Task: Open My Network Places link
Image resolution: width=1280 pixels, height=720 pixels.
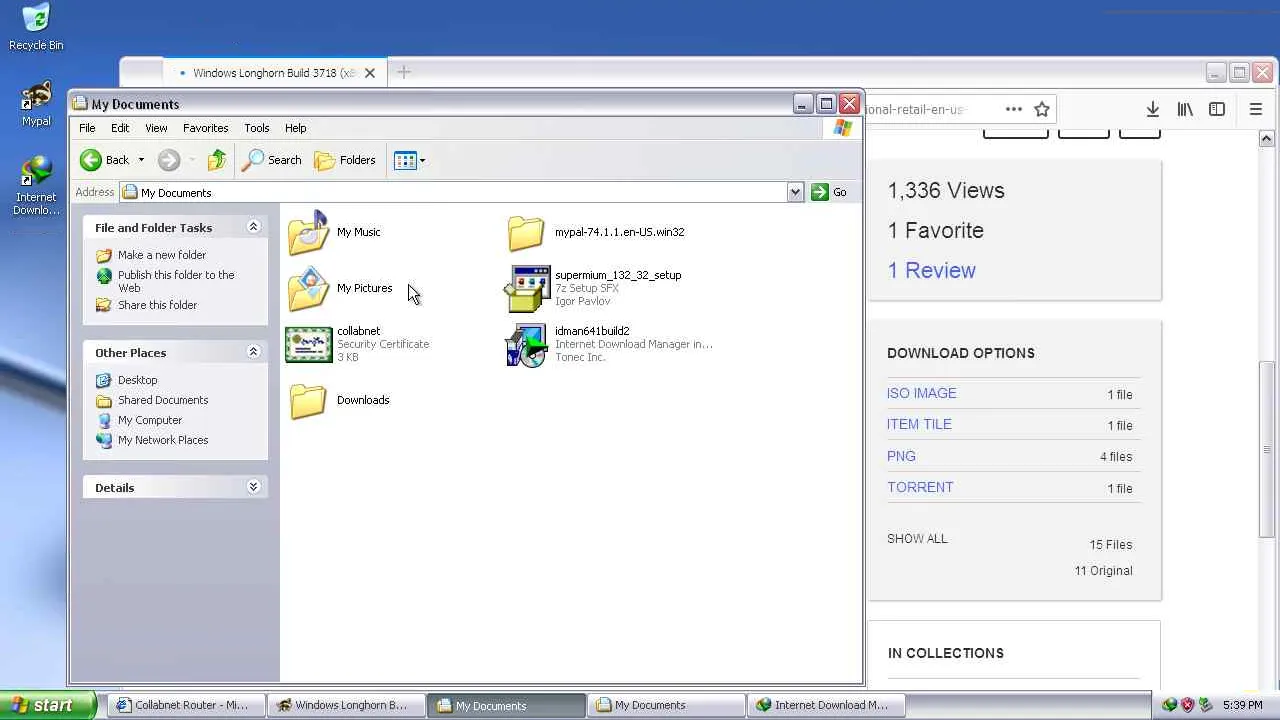Action: click(152, 440)
